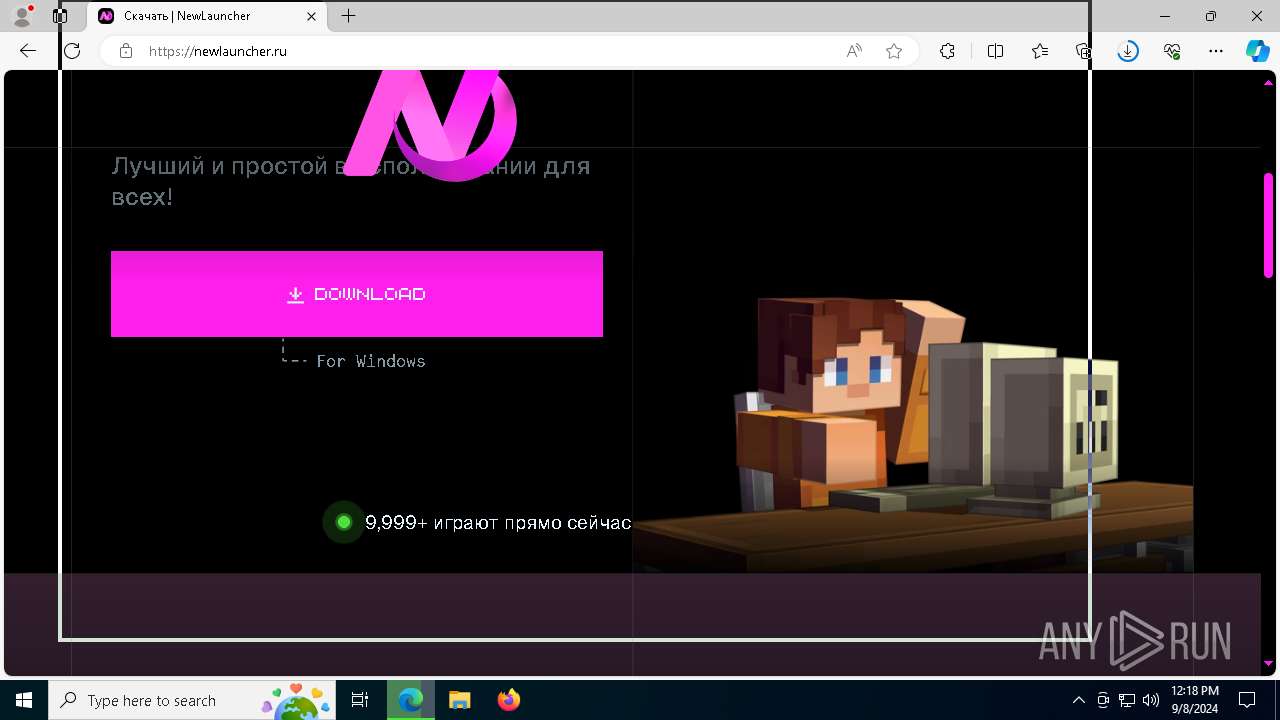Add this page to favorites star

pos(894,51)
